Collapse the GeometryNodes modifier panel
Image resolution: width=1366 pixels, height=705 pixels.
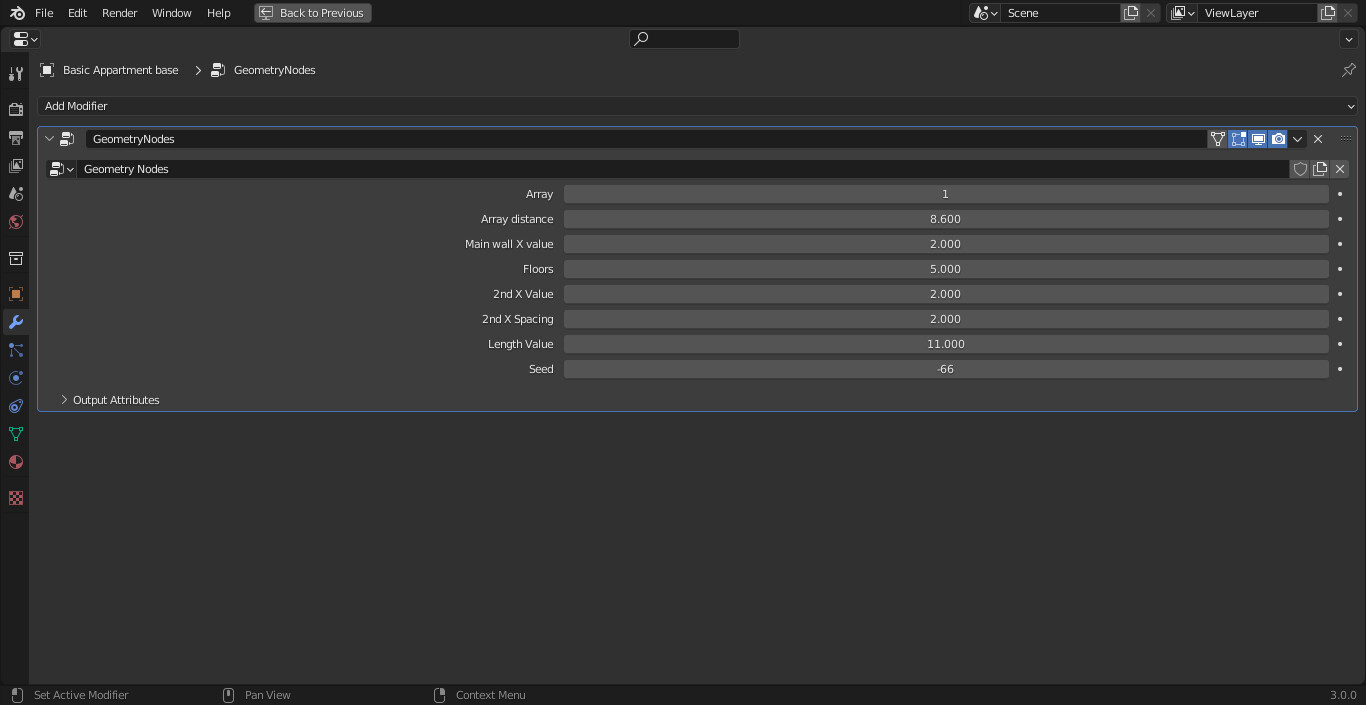click(49, 139)
